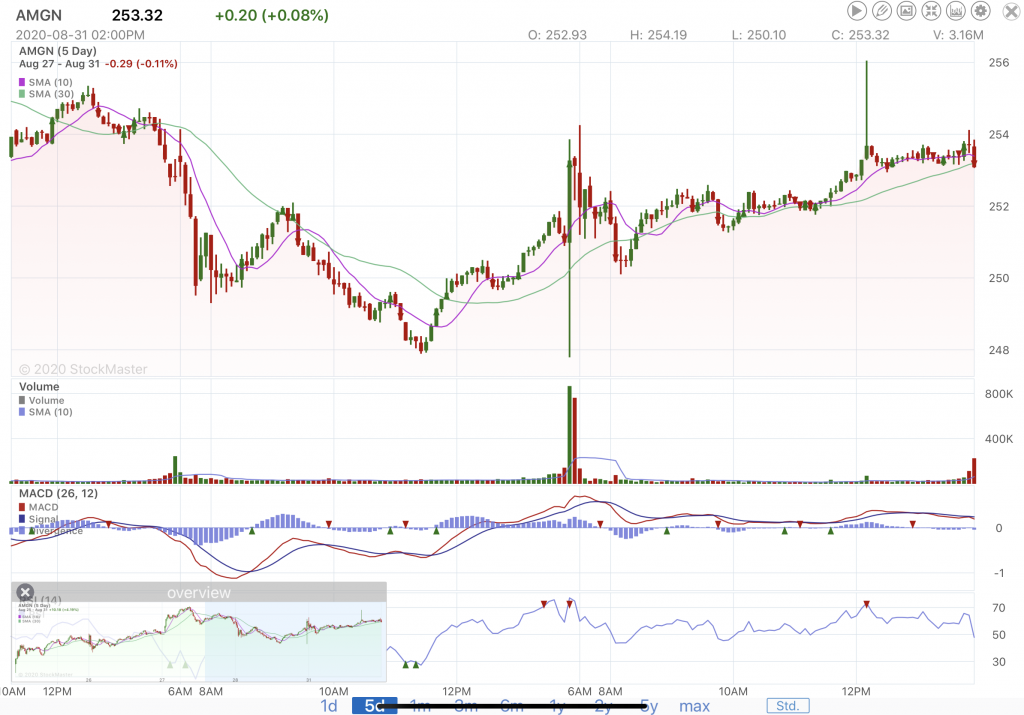Open chart settings gear icon

[981, 11]
